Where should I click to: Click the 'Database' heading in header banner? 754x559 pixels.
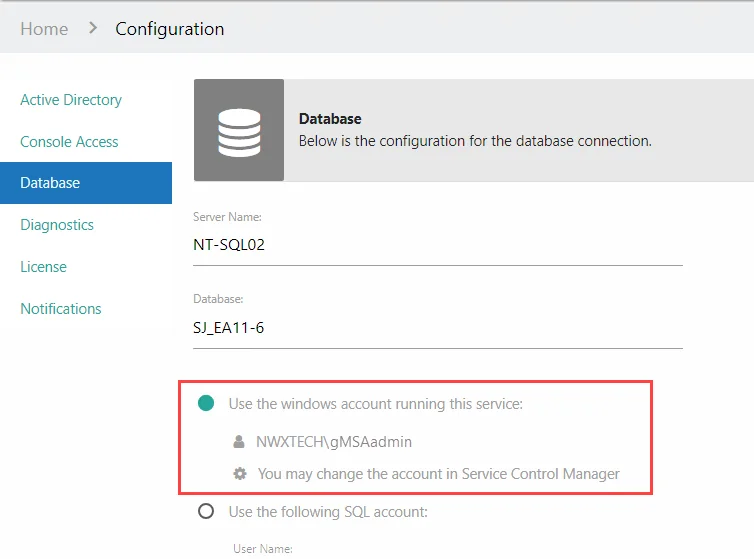pyautogui.click(x=330, y=119)
